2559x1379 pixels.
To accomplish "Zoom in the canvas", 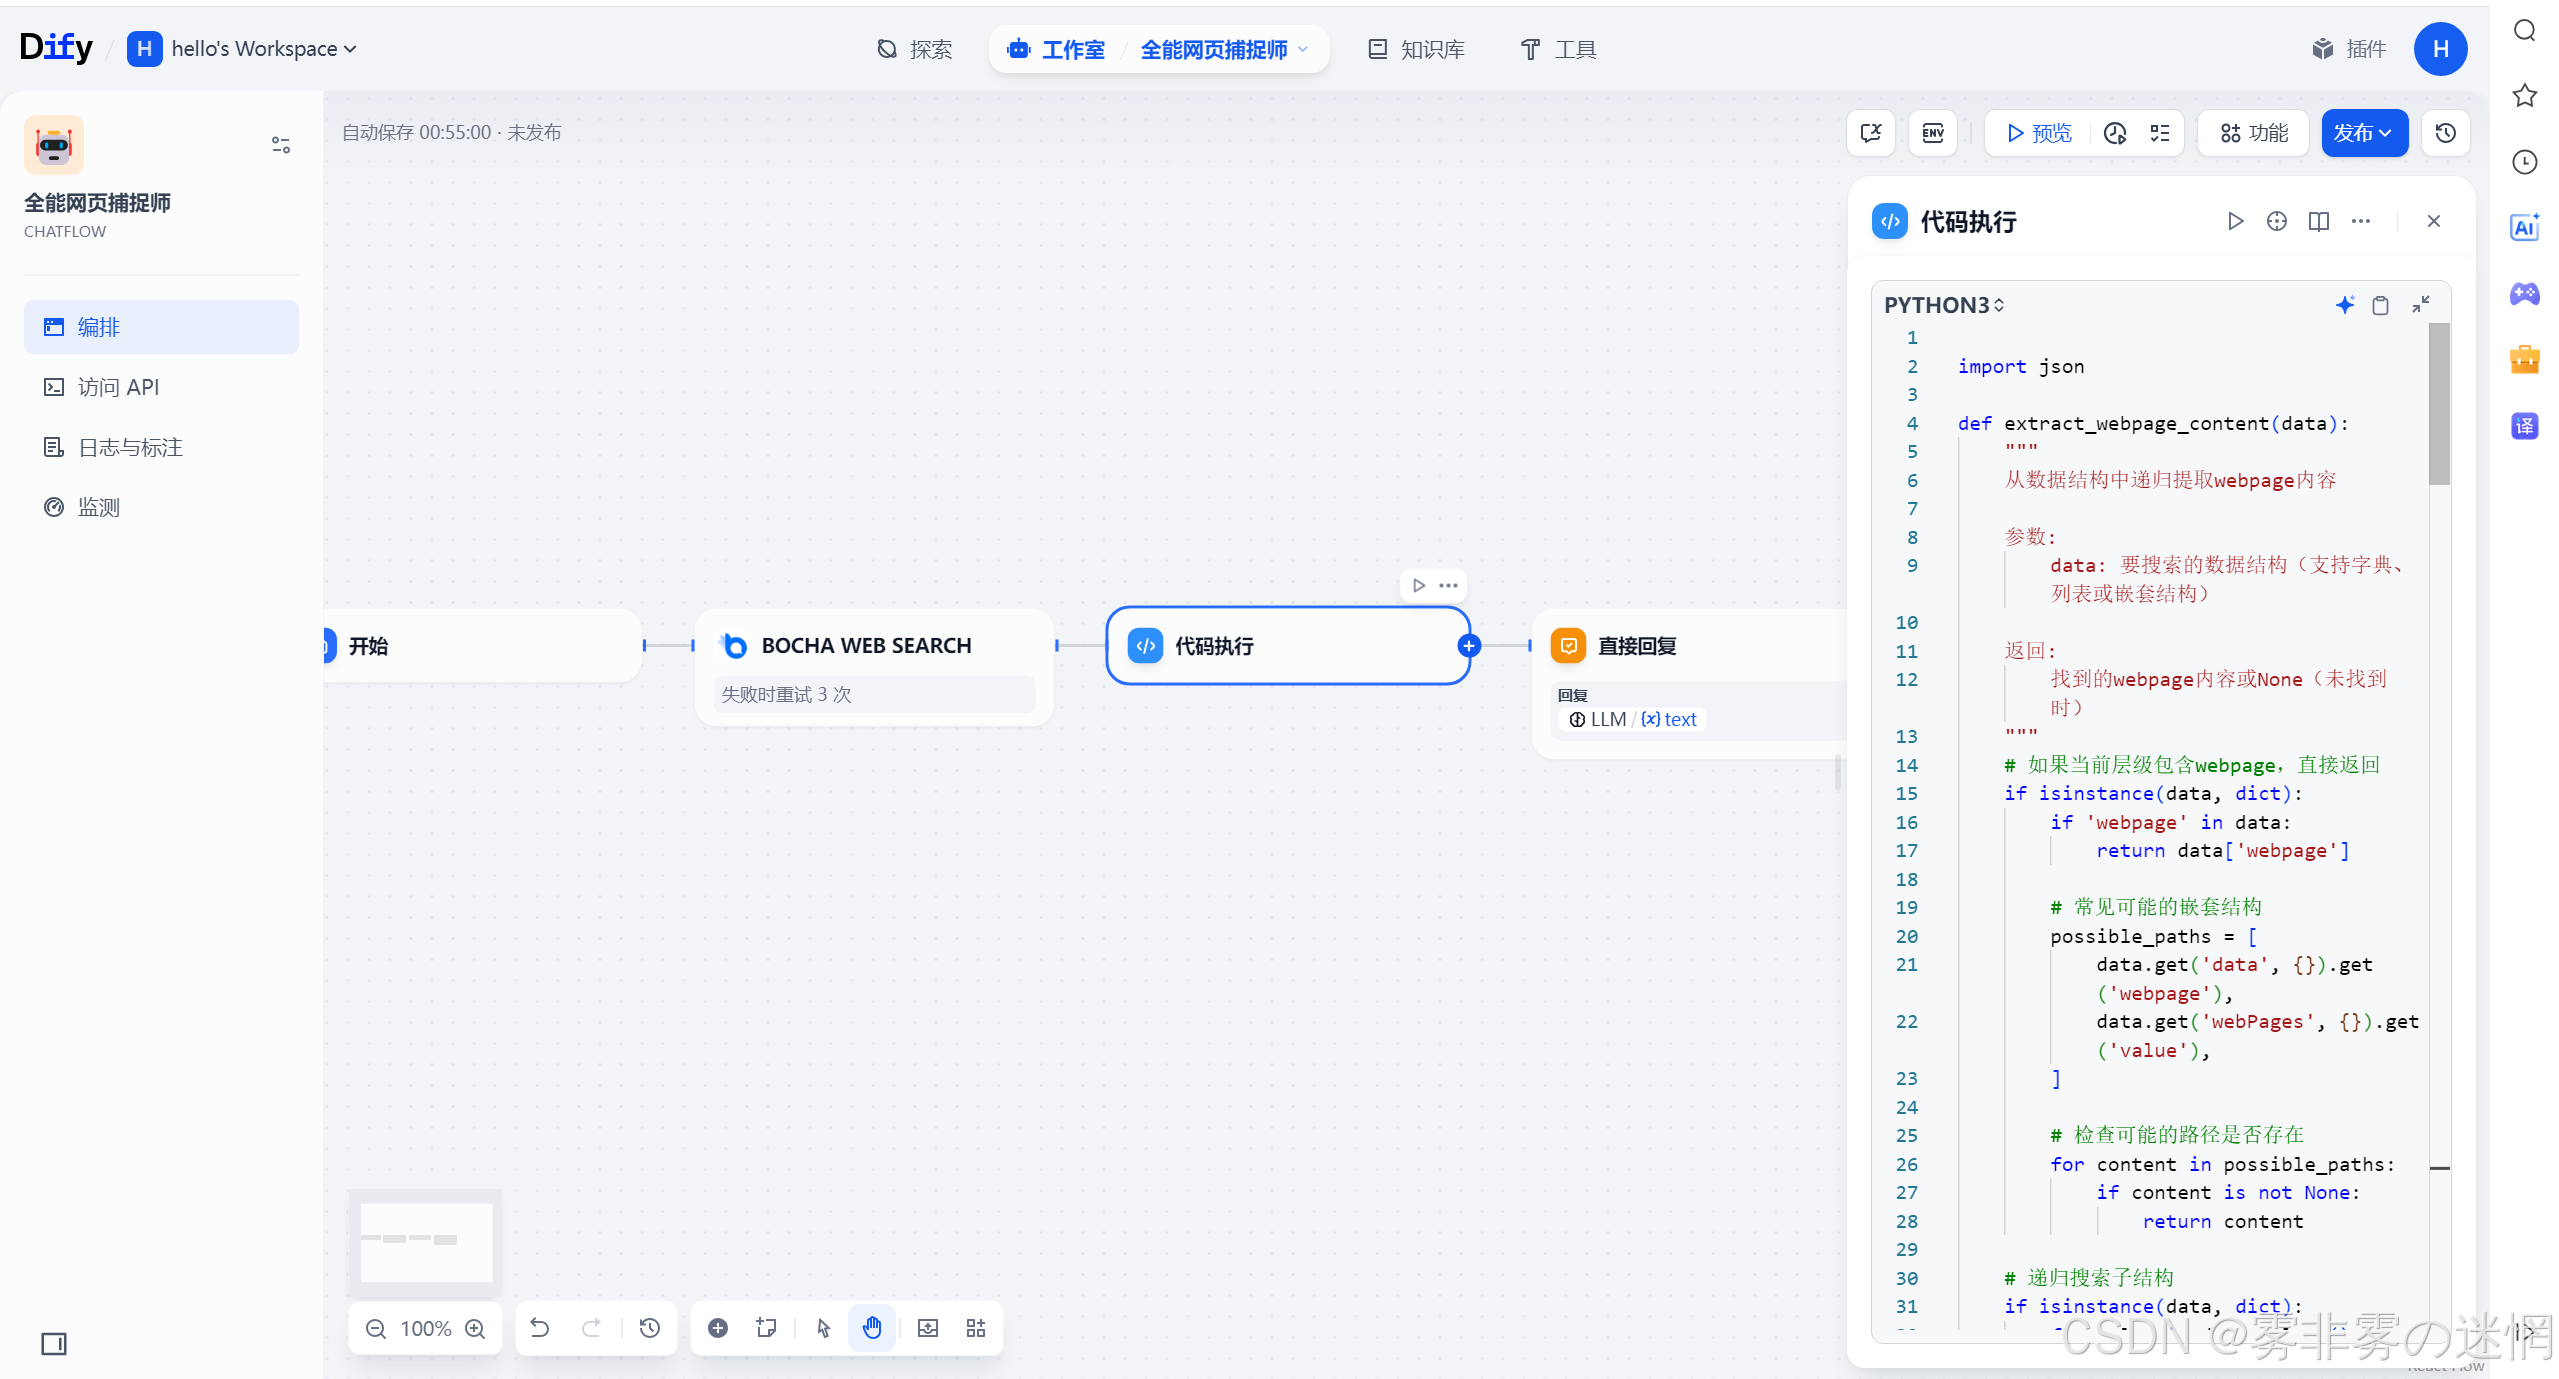I will coord(476,1328).
